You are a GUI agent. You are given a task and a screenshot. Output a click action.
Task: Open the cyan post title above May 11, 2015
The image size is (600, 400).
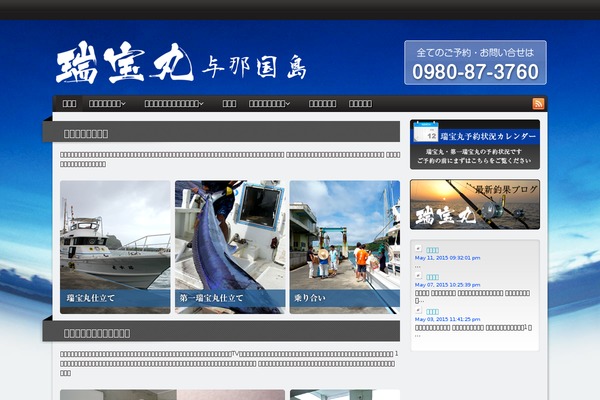pos(432,250)
